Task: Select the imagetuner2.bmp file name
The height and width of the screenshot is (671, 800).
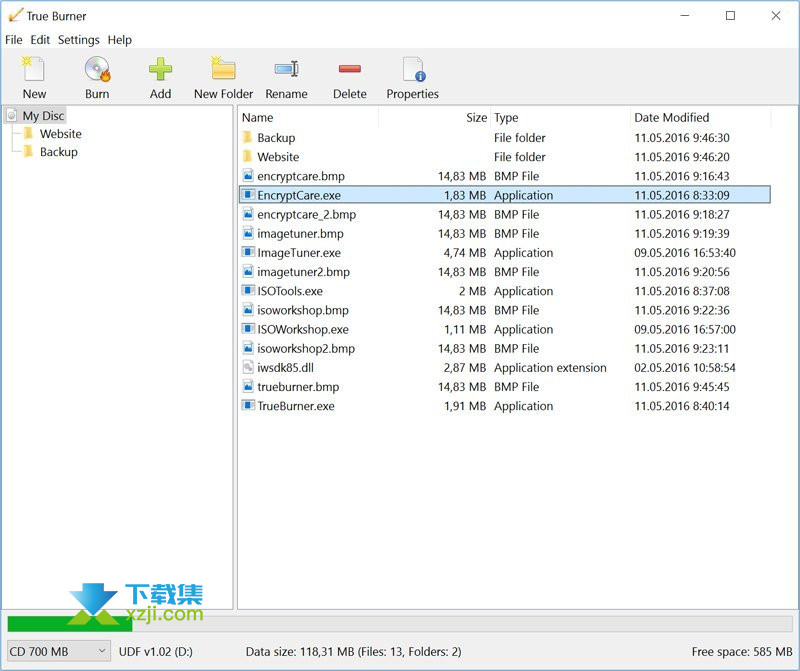Action: (x=304, y=272)
